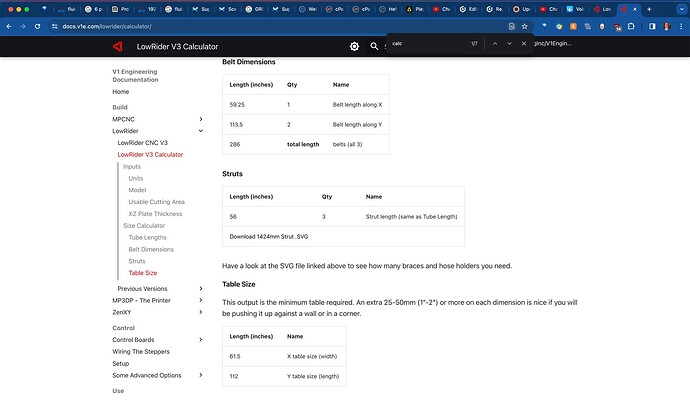Go to the Units section link
This screenshot has width=690, height=402.
pyautogui.click(x=136, y=179)
